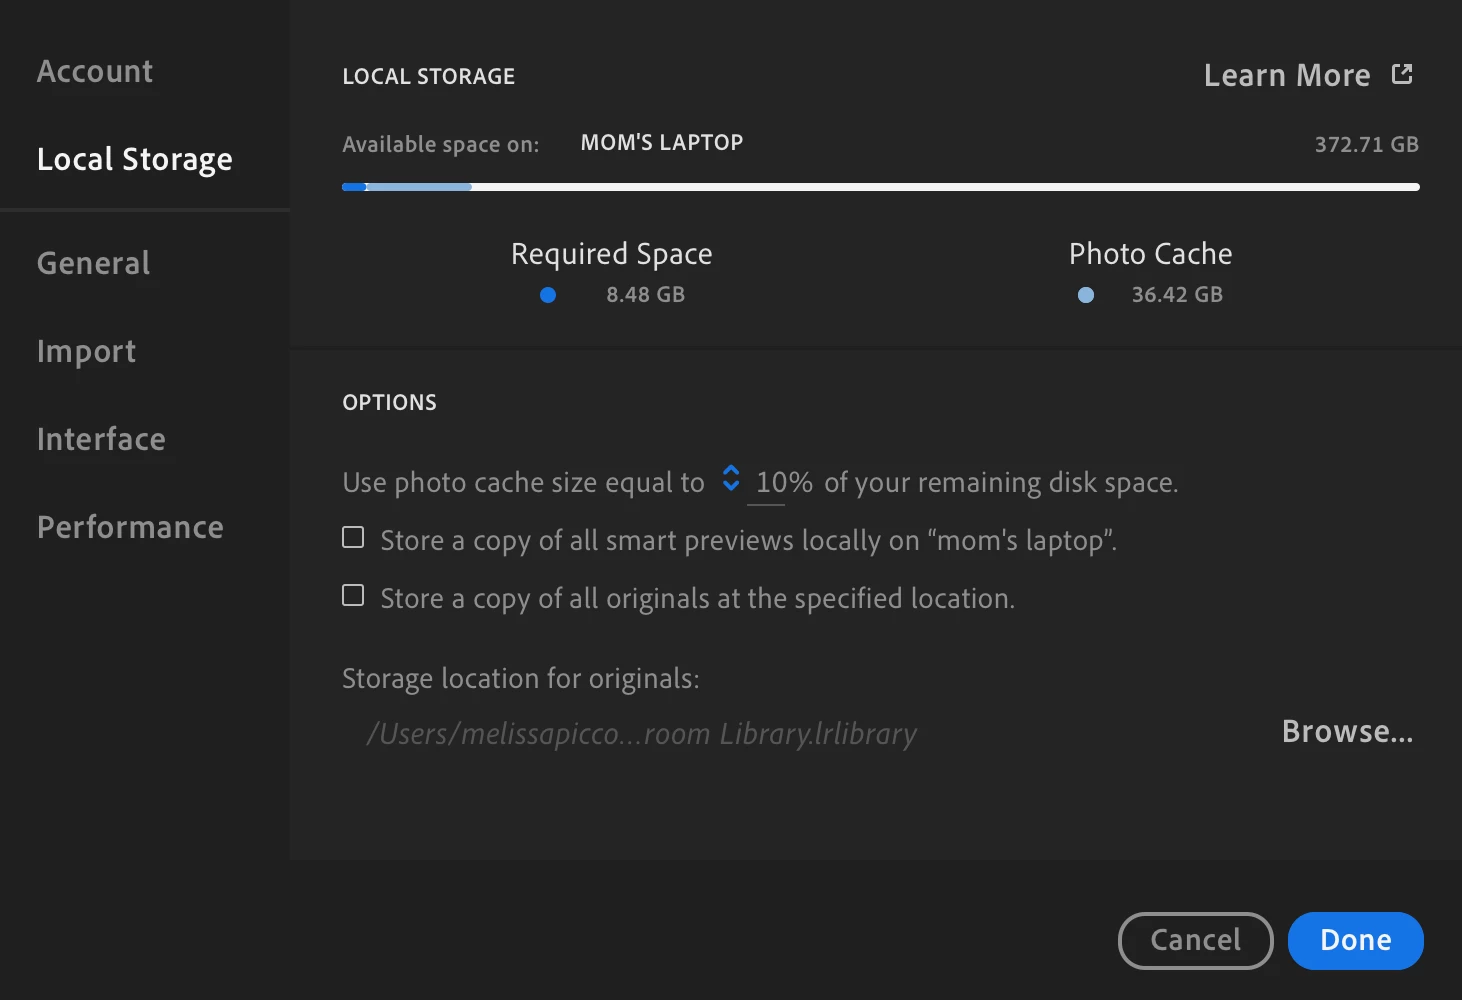This screenshot has width=1462, height=1000.
Task: Enable storing smart previews locally checkbox
Action: click(x=353, y=538)
